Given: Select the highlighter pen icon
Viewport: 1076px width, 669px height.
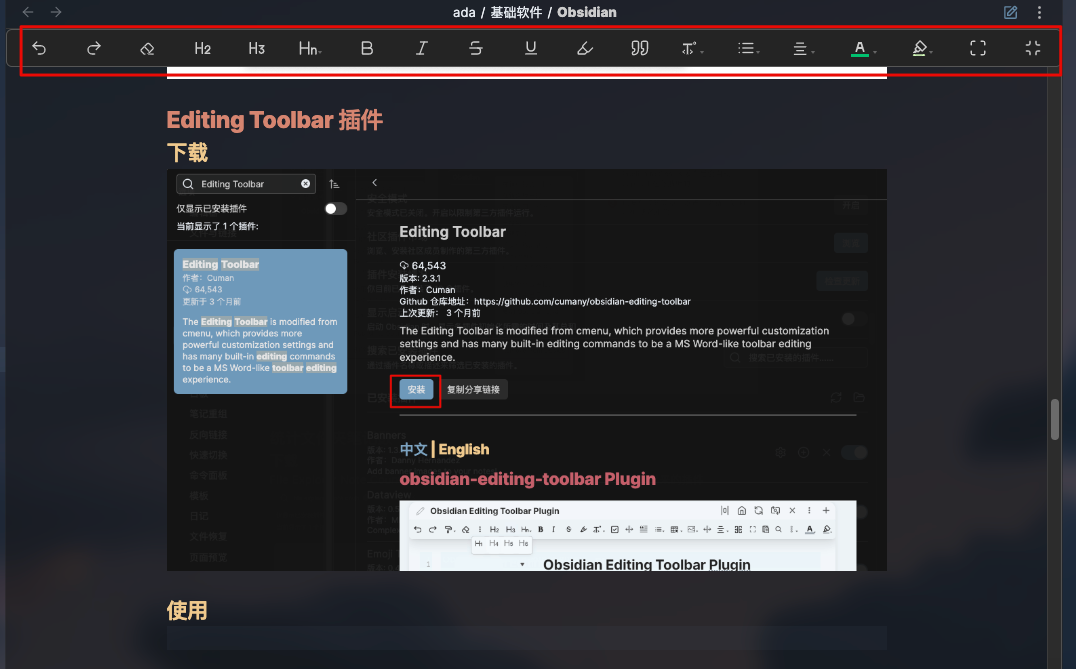Looking at the screenshot, I should [585, 47].
